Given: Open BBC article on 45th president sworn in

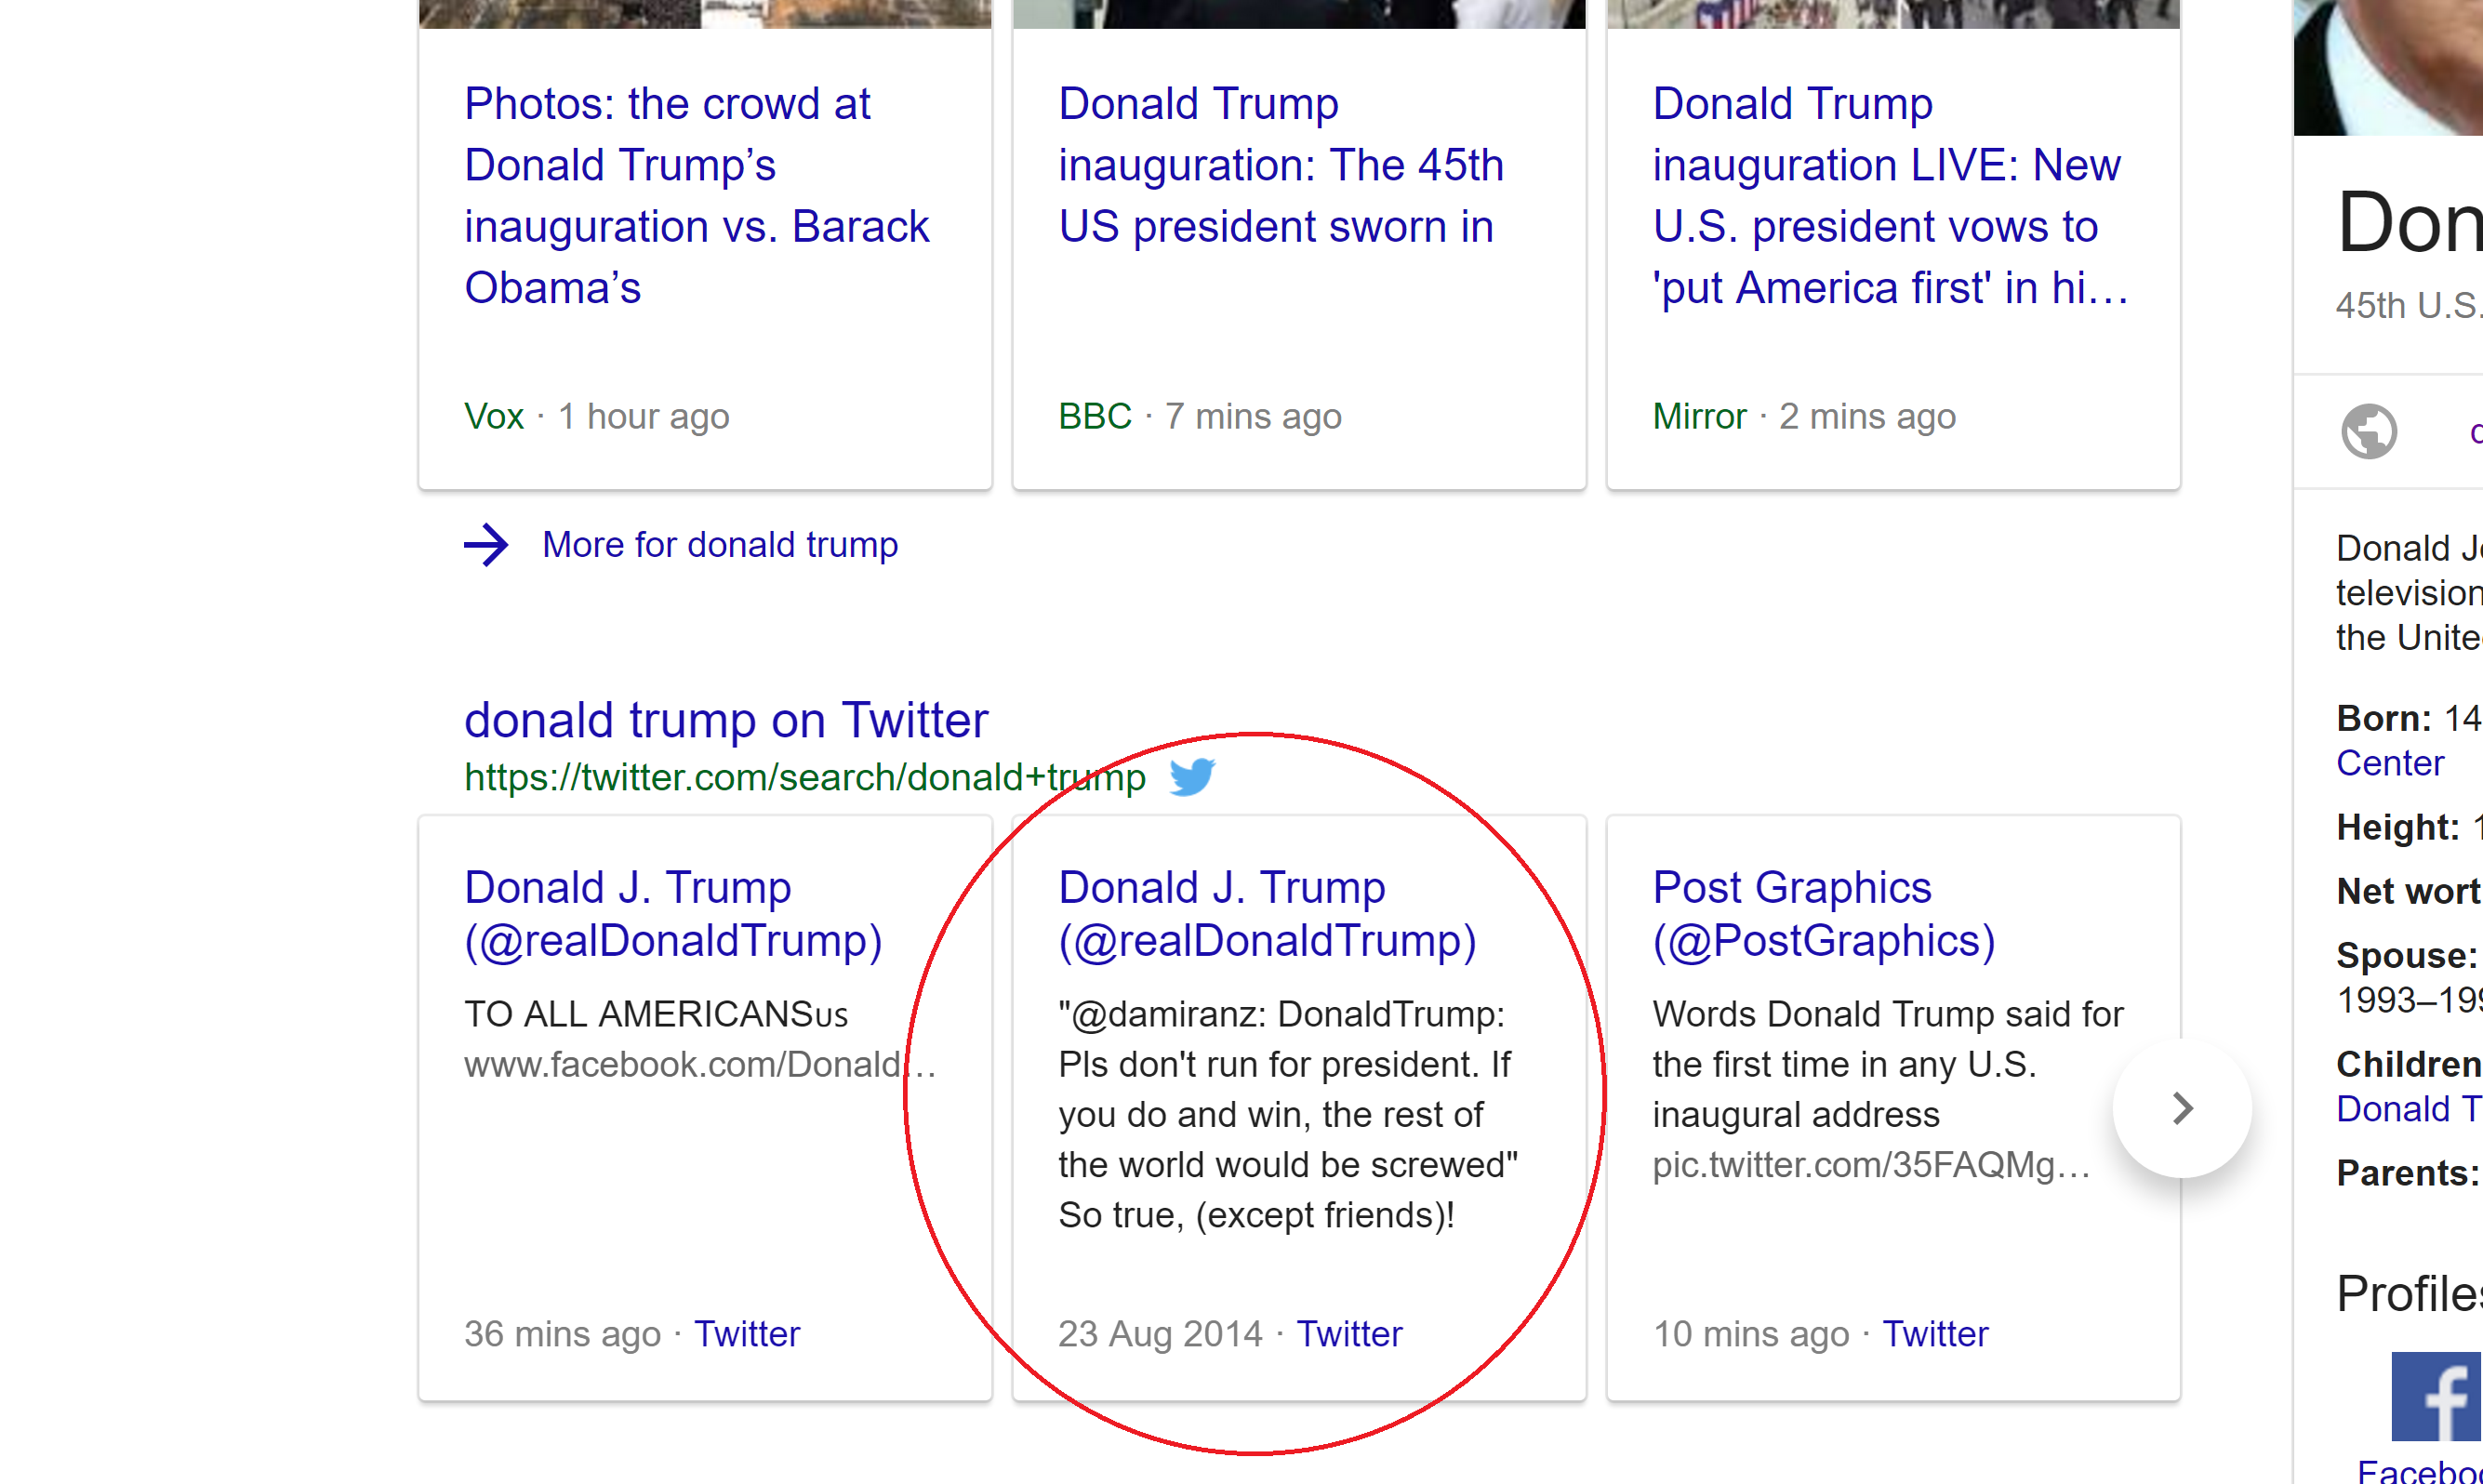Looking at the screenshot, I should coord(1281,165).
